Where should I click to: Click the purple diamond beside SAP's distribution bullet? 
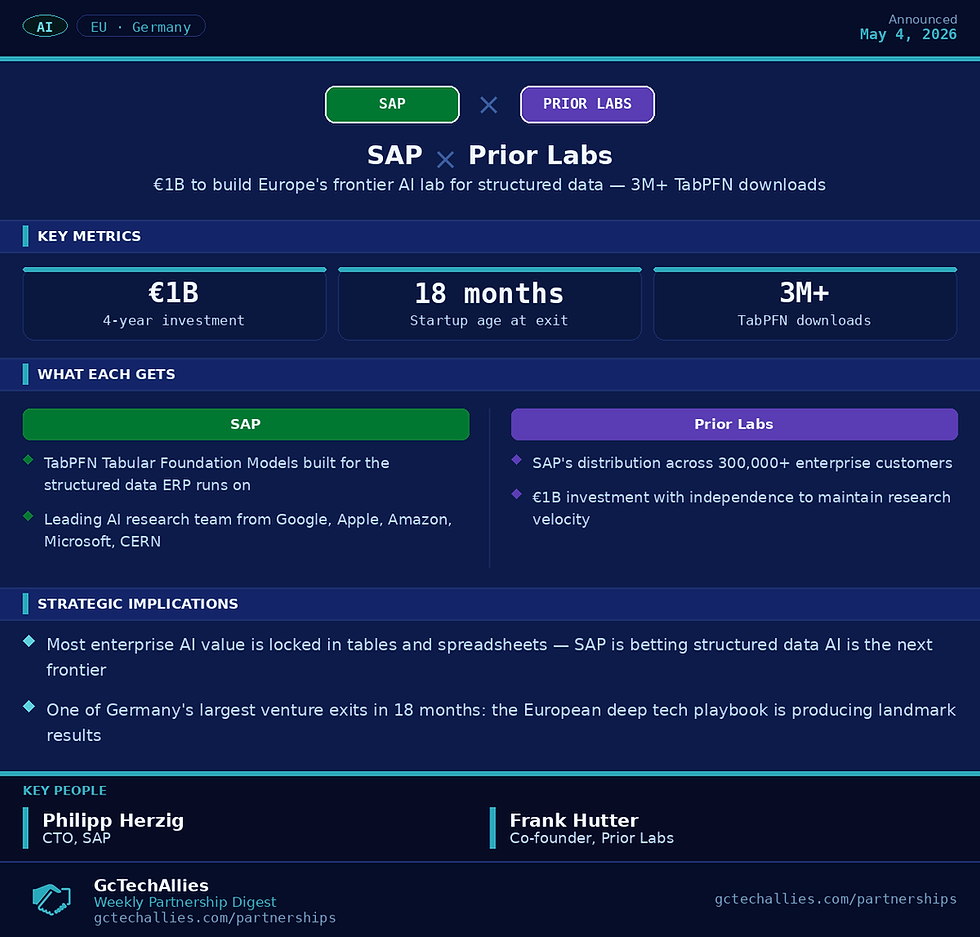[x=516, y=460]
